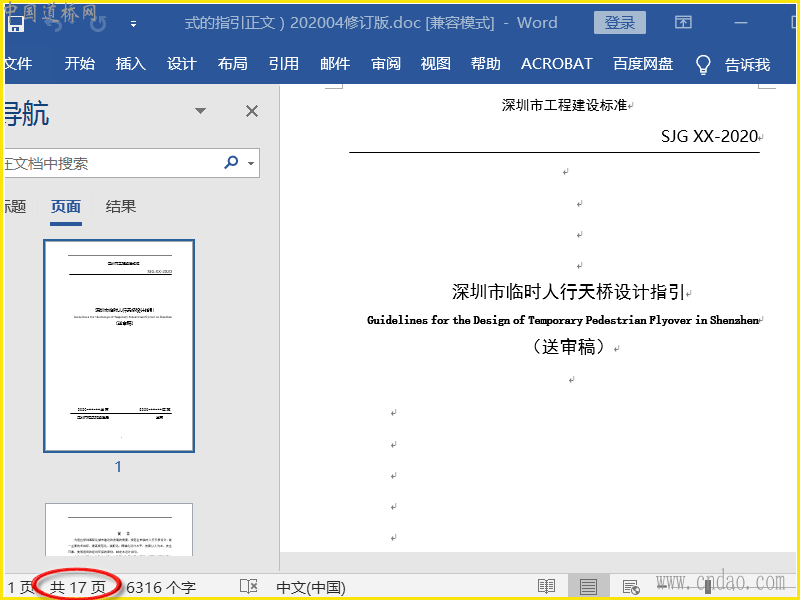
Task: Select the 页面 pages navigation tab
Action: [x=66, y=207]
